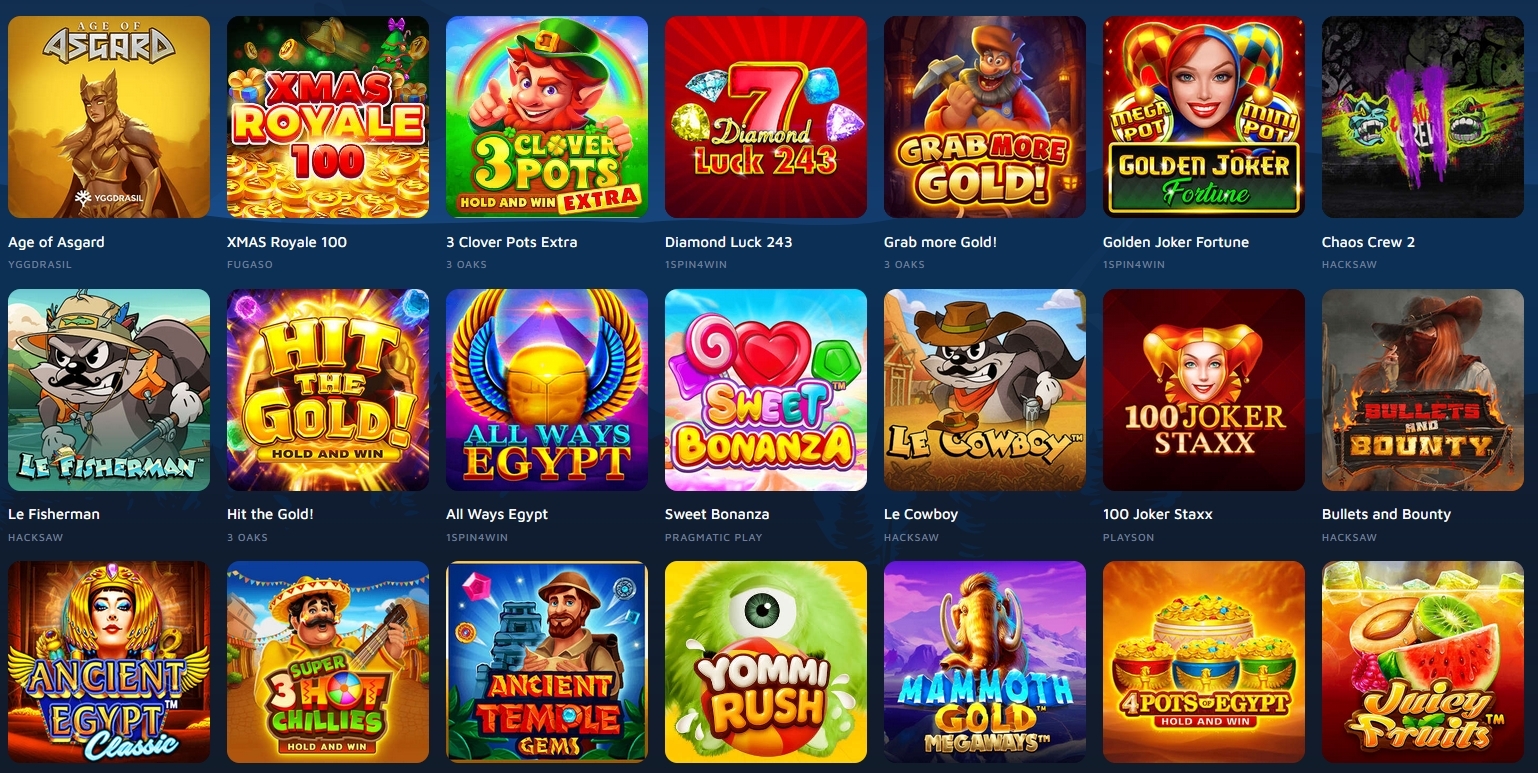Launch the Super 3 Hot Chillies tile
This screenshot has height=773, width=1538.
(328, 662)
